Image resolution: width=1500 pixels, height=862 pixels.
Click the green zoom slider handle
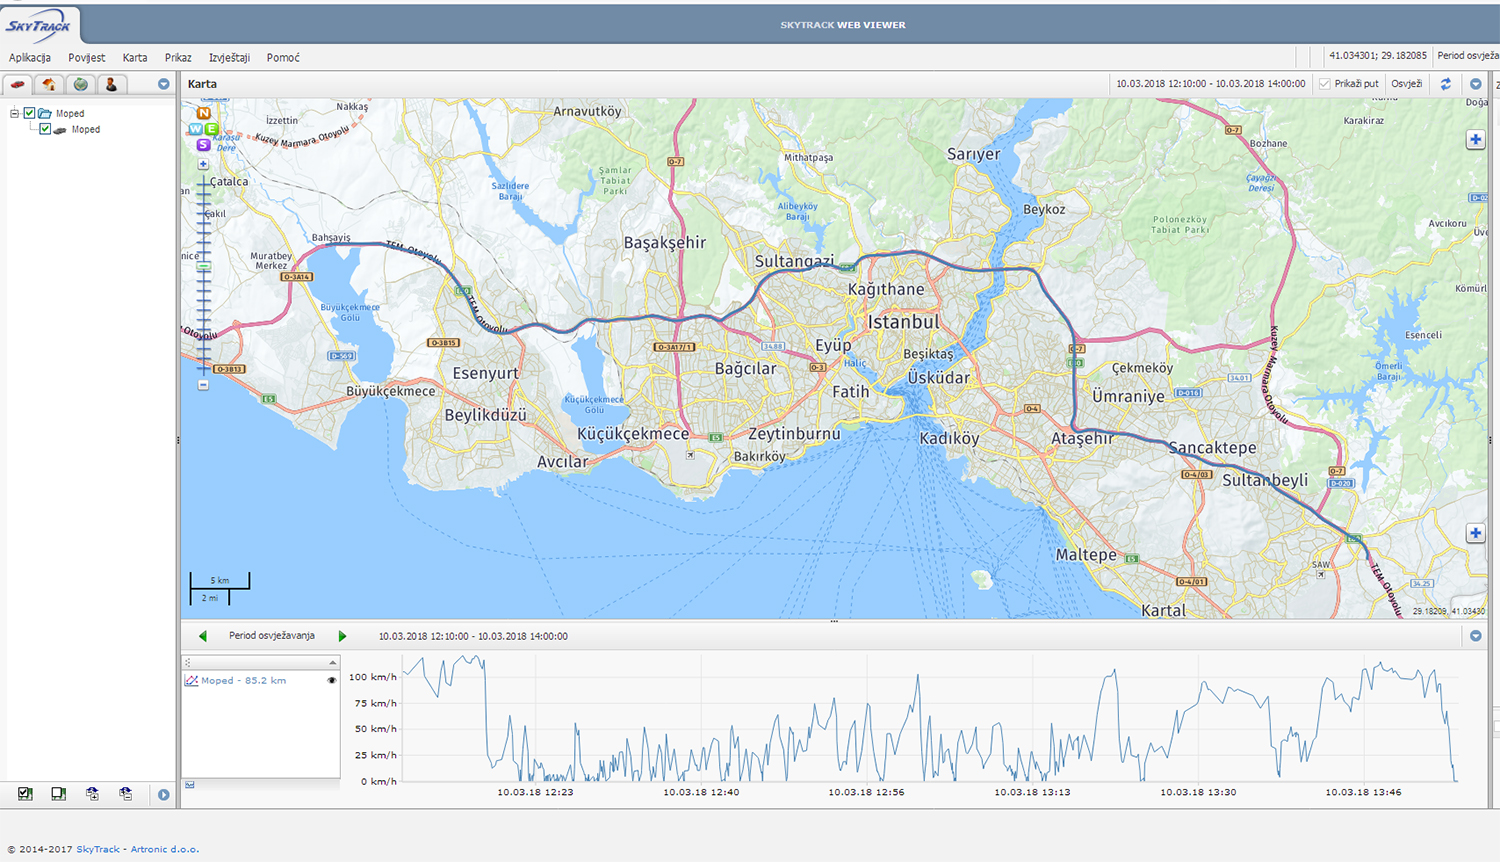tap(203, 266)
